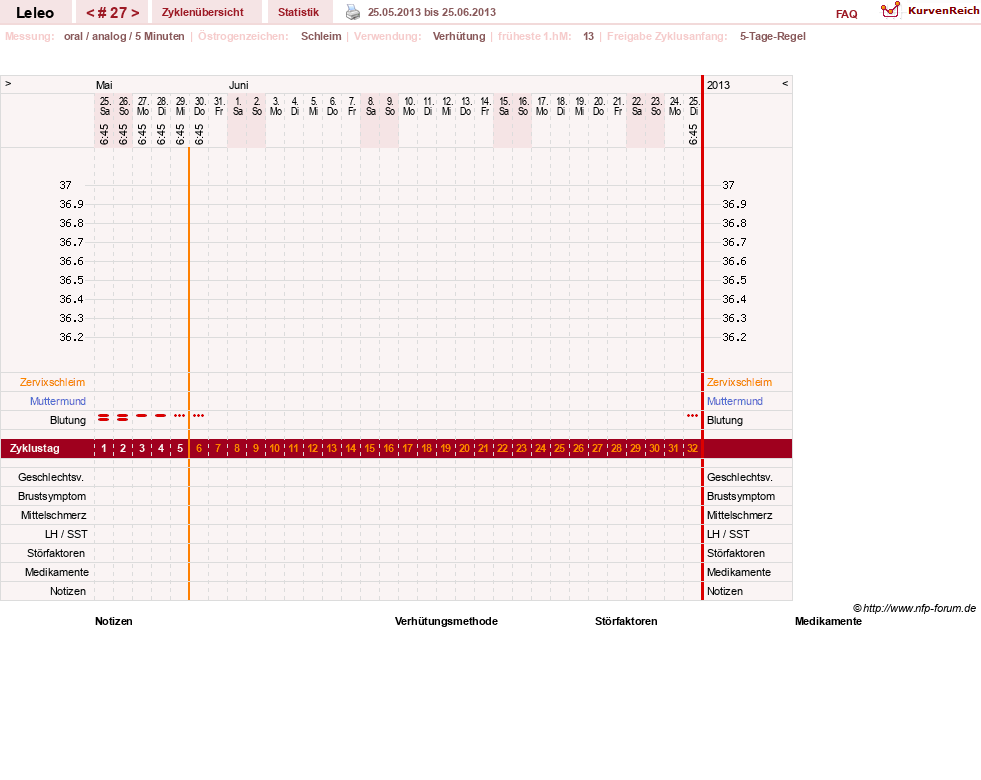Click the right Zervixschleim row label

(x=740, y=382)
